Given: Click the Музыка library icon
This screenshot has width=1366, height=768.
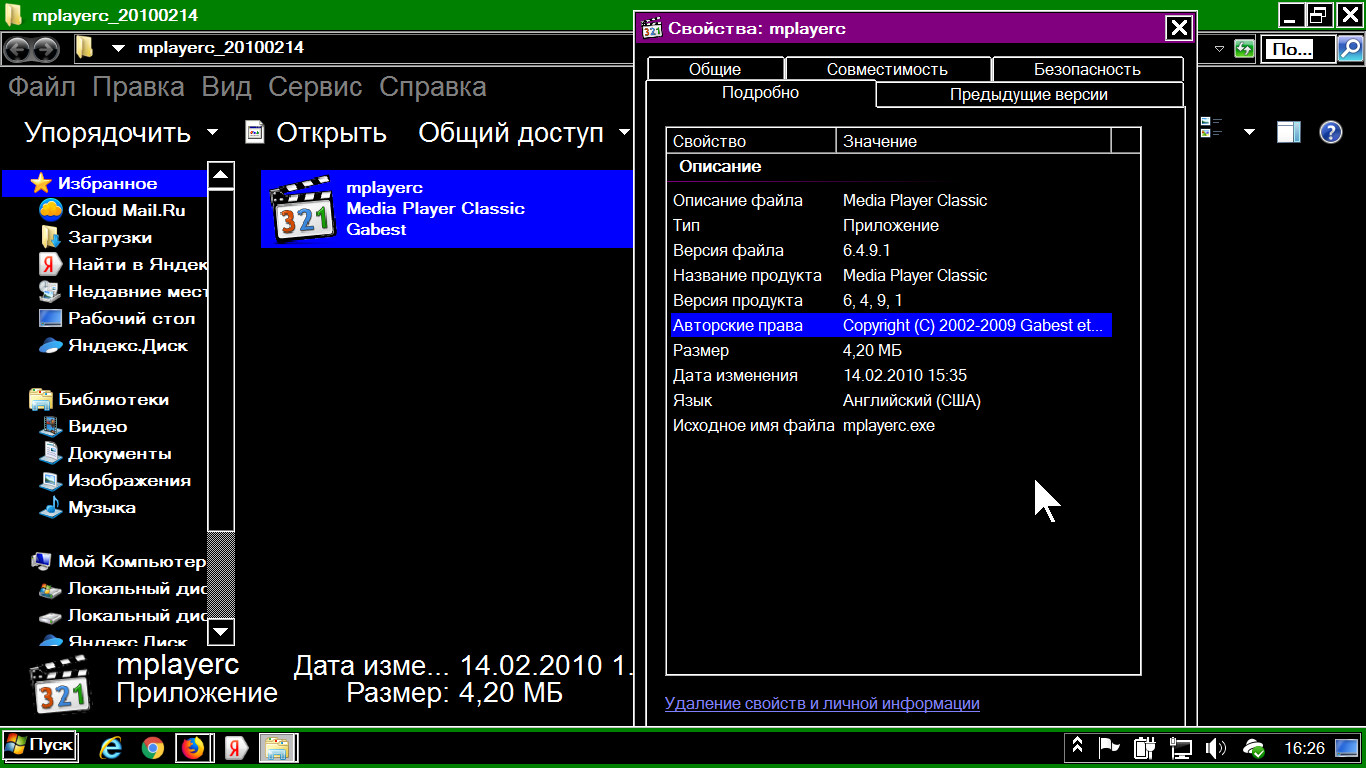Looking at the screenshot, I should (x=50, y=508).
